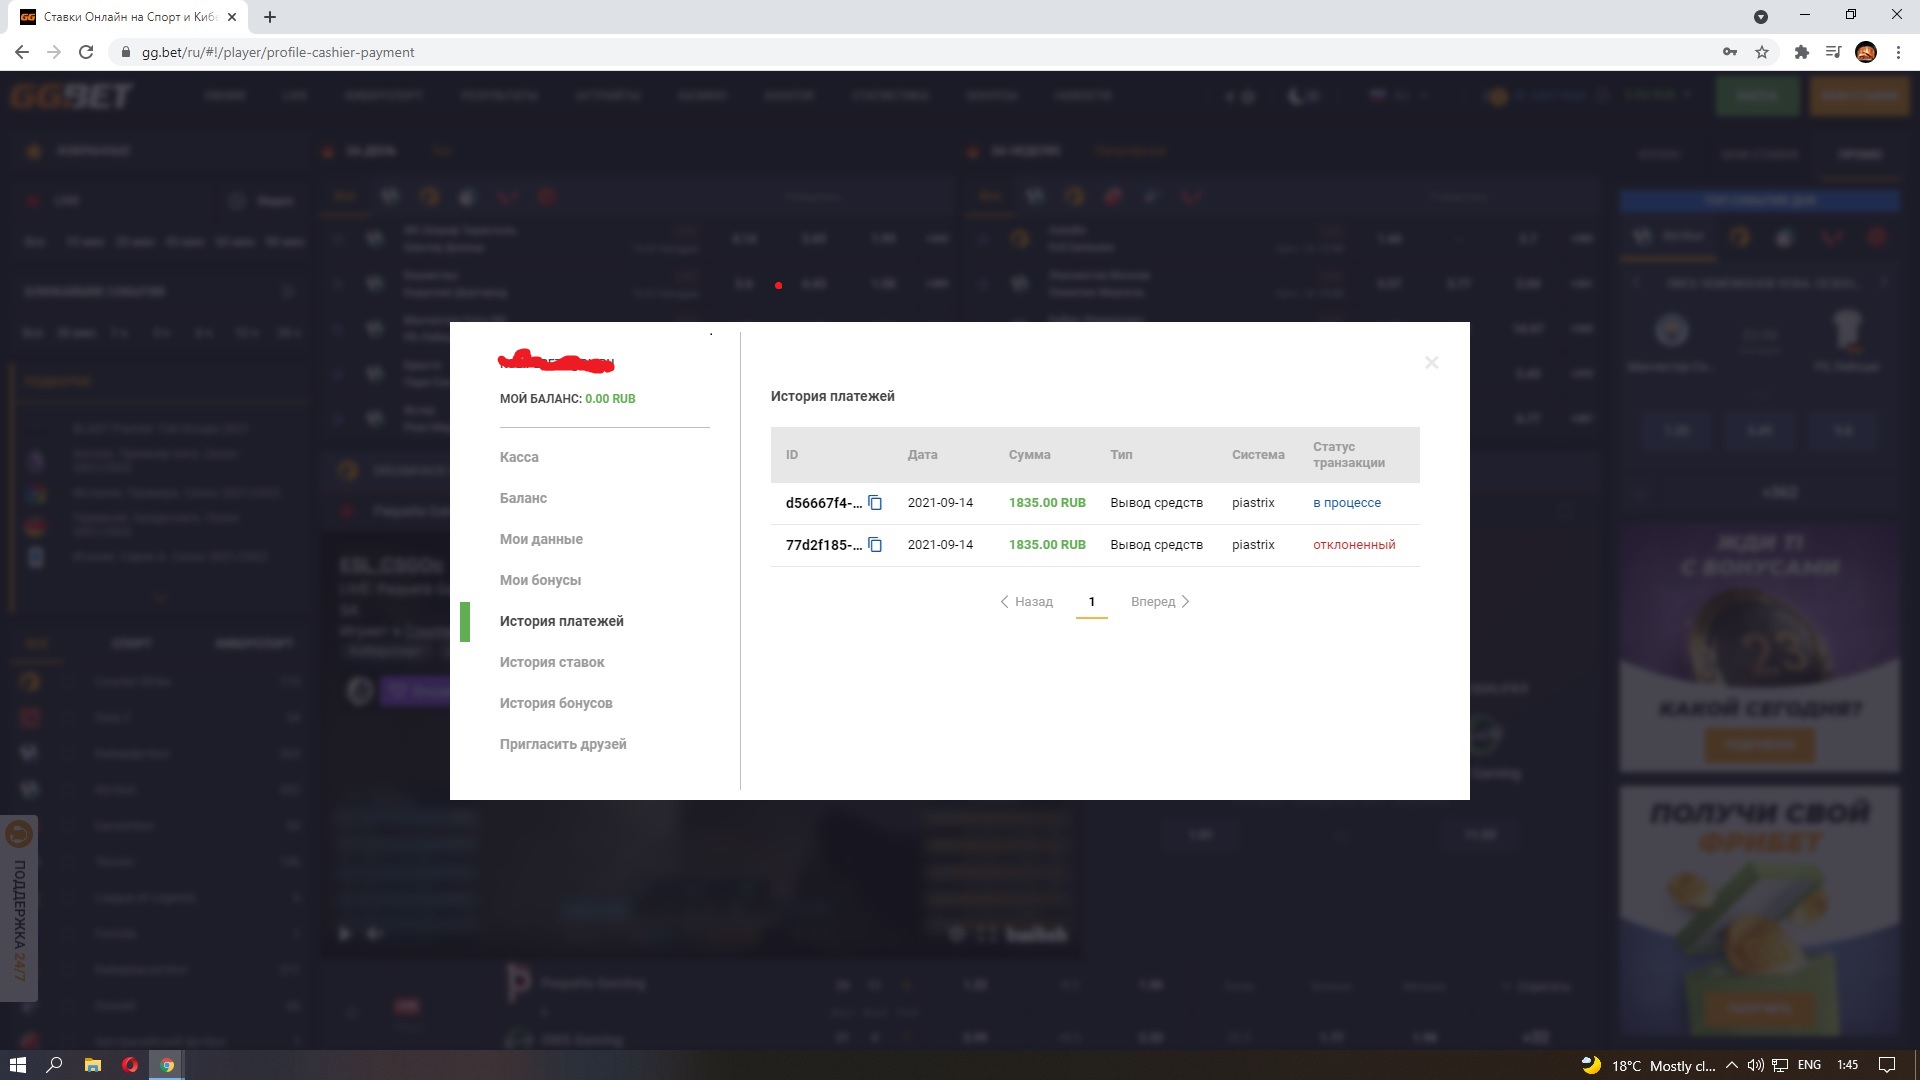Open Opera from the taskbar
The height and width of the screenshot is (1080, 1920).
click(130, 1065)
